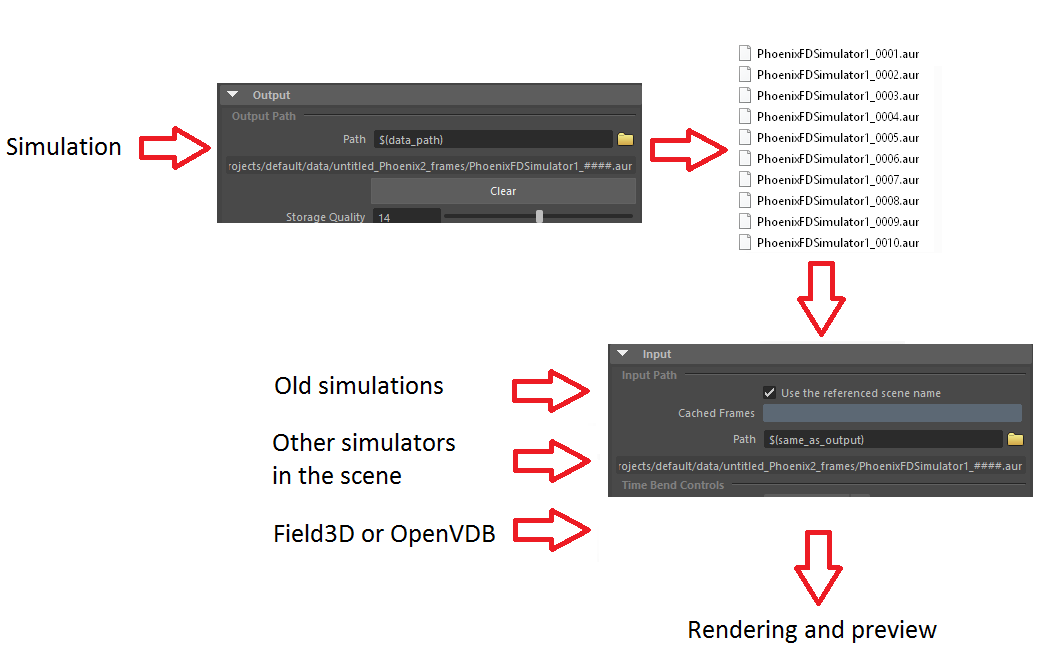The height and width of the screenshot is (651, 1044).
Task: Click the 'Output Path' section label
Action: click(x=264, y=116)
